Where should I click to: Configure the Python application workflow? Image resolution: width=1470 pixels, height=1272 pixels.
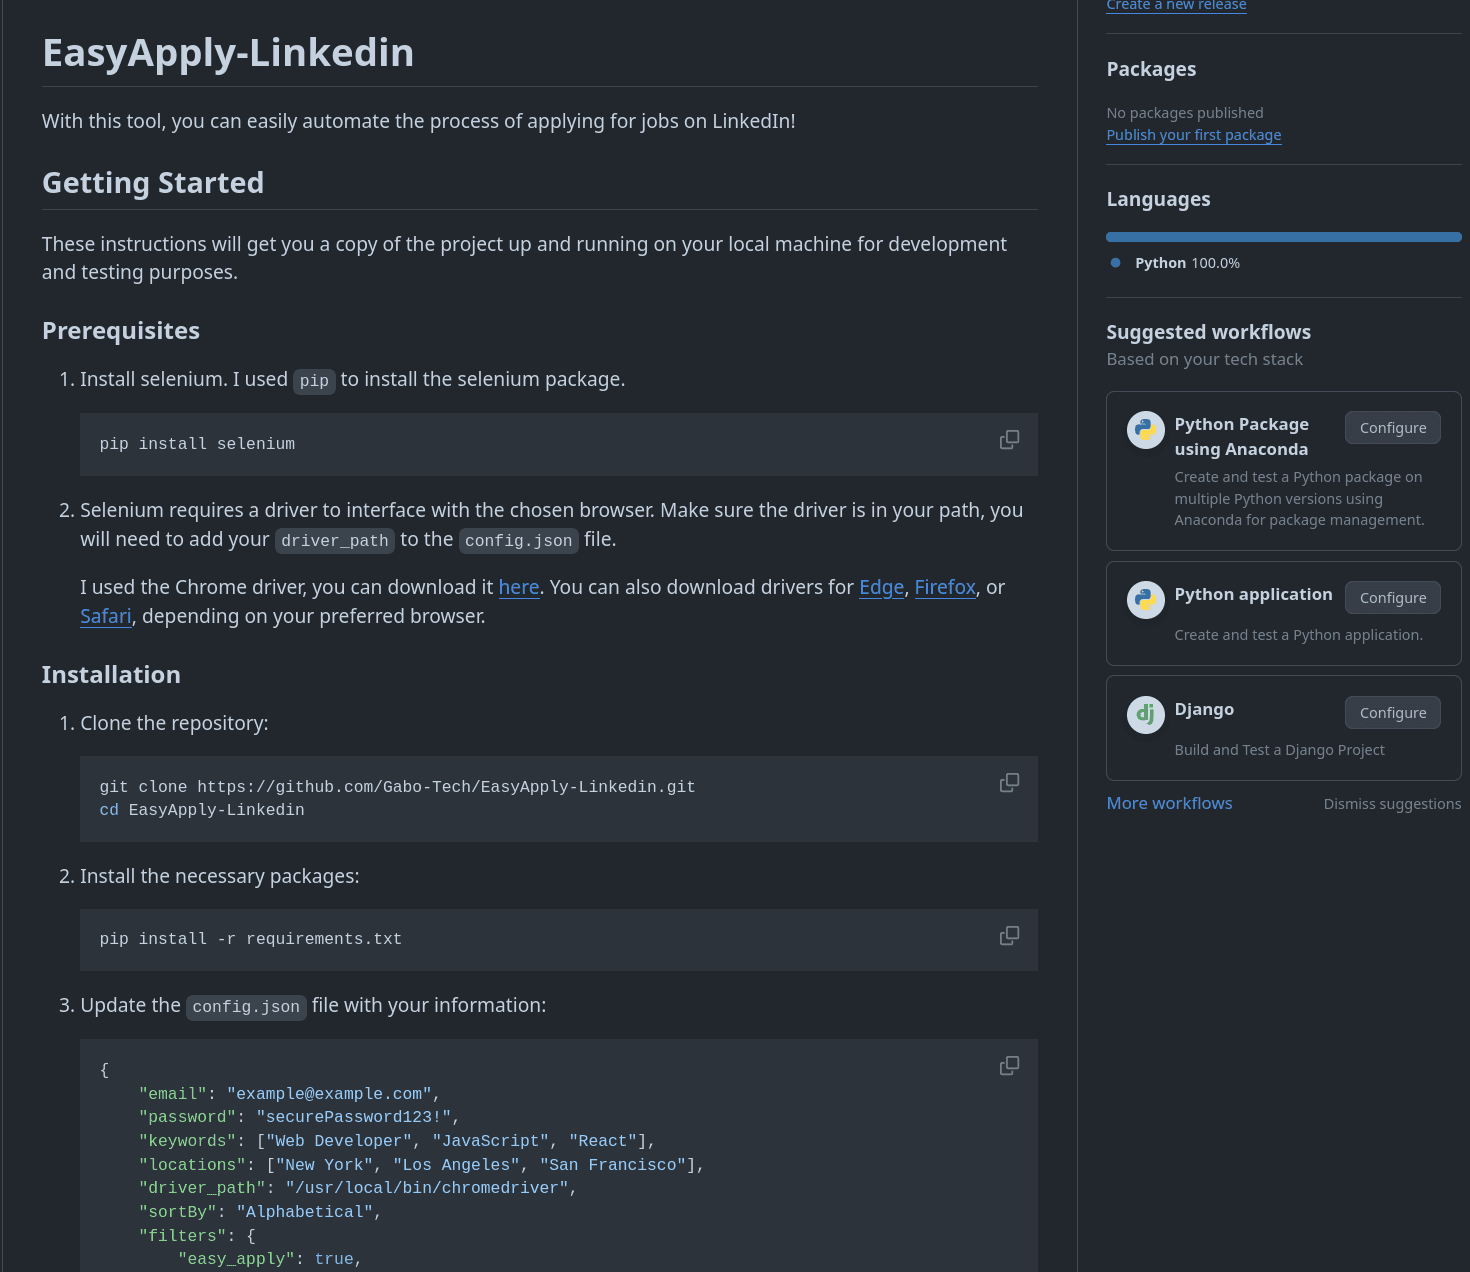click(x=1392, y=598)
